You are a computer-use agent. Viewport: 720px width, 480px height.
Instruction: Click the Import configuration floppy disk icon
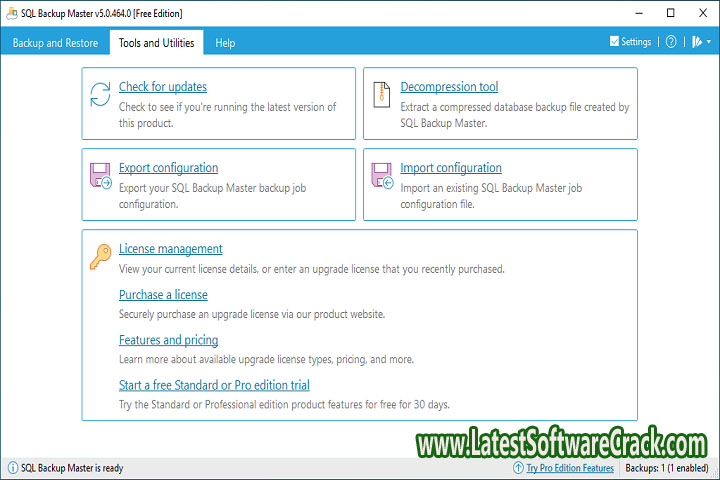pos(382,175)
